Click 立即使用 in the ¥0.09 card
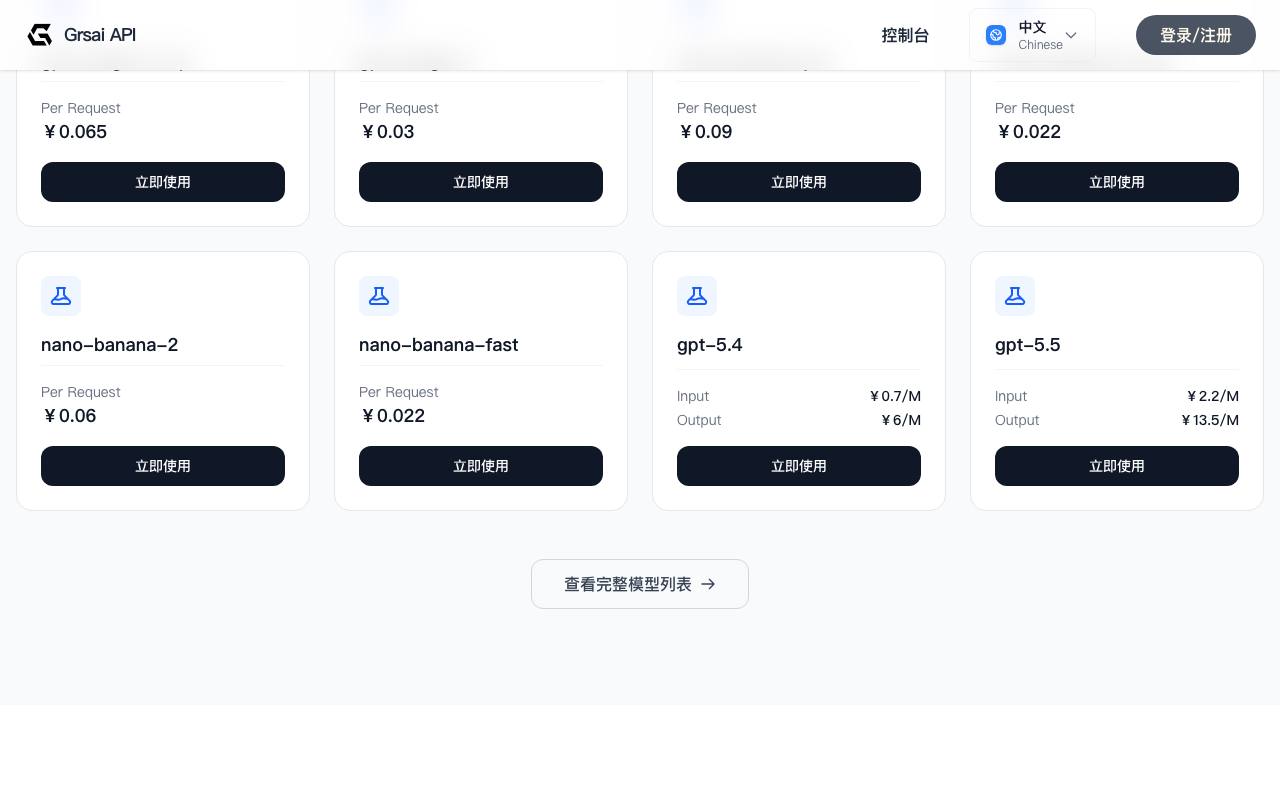This screenshot has height=800, width=1280. (799, 182)
